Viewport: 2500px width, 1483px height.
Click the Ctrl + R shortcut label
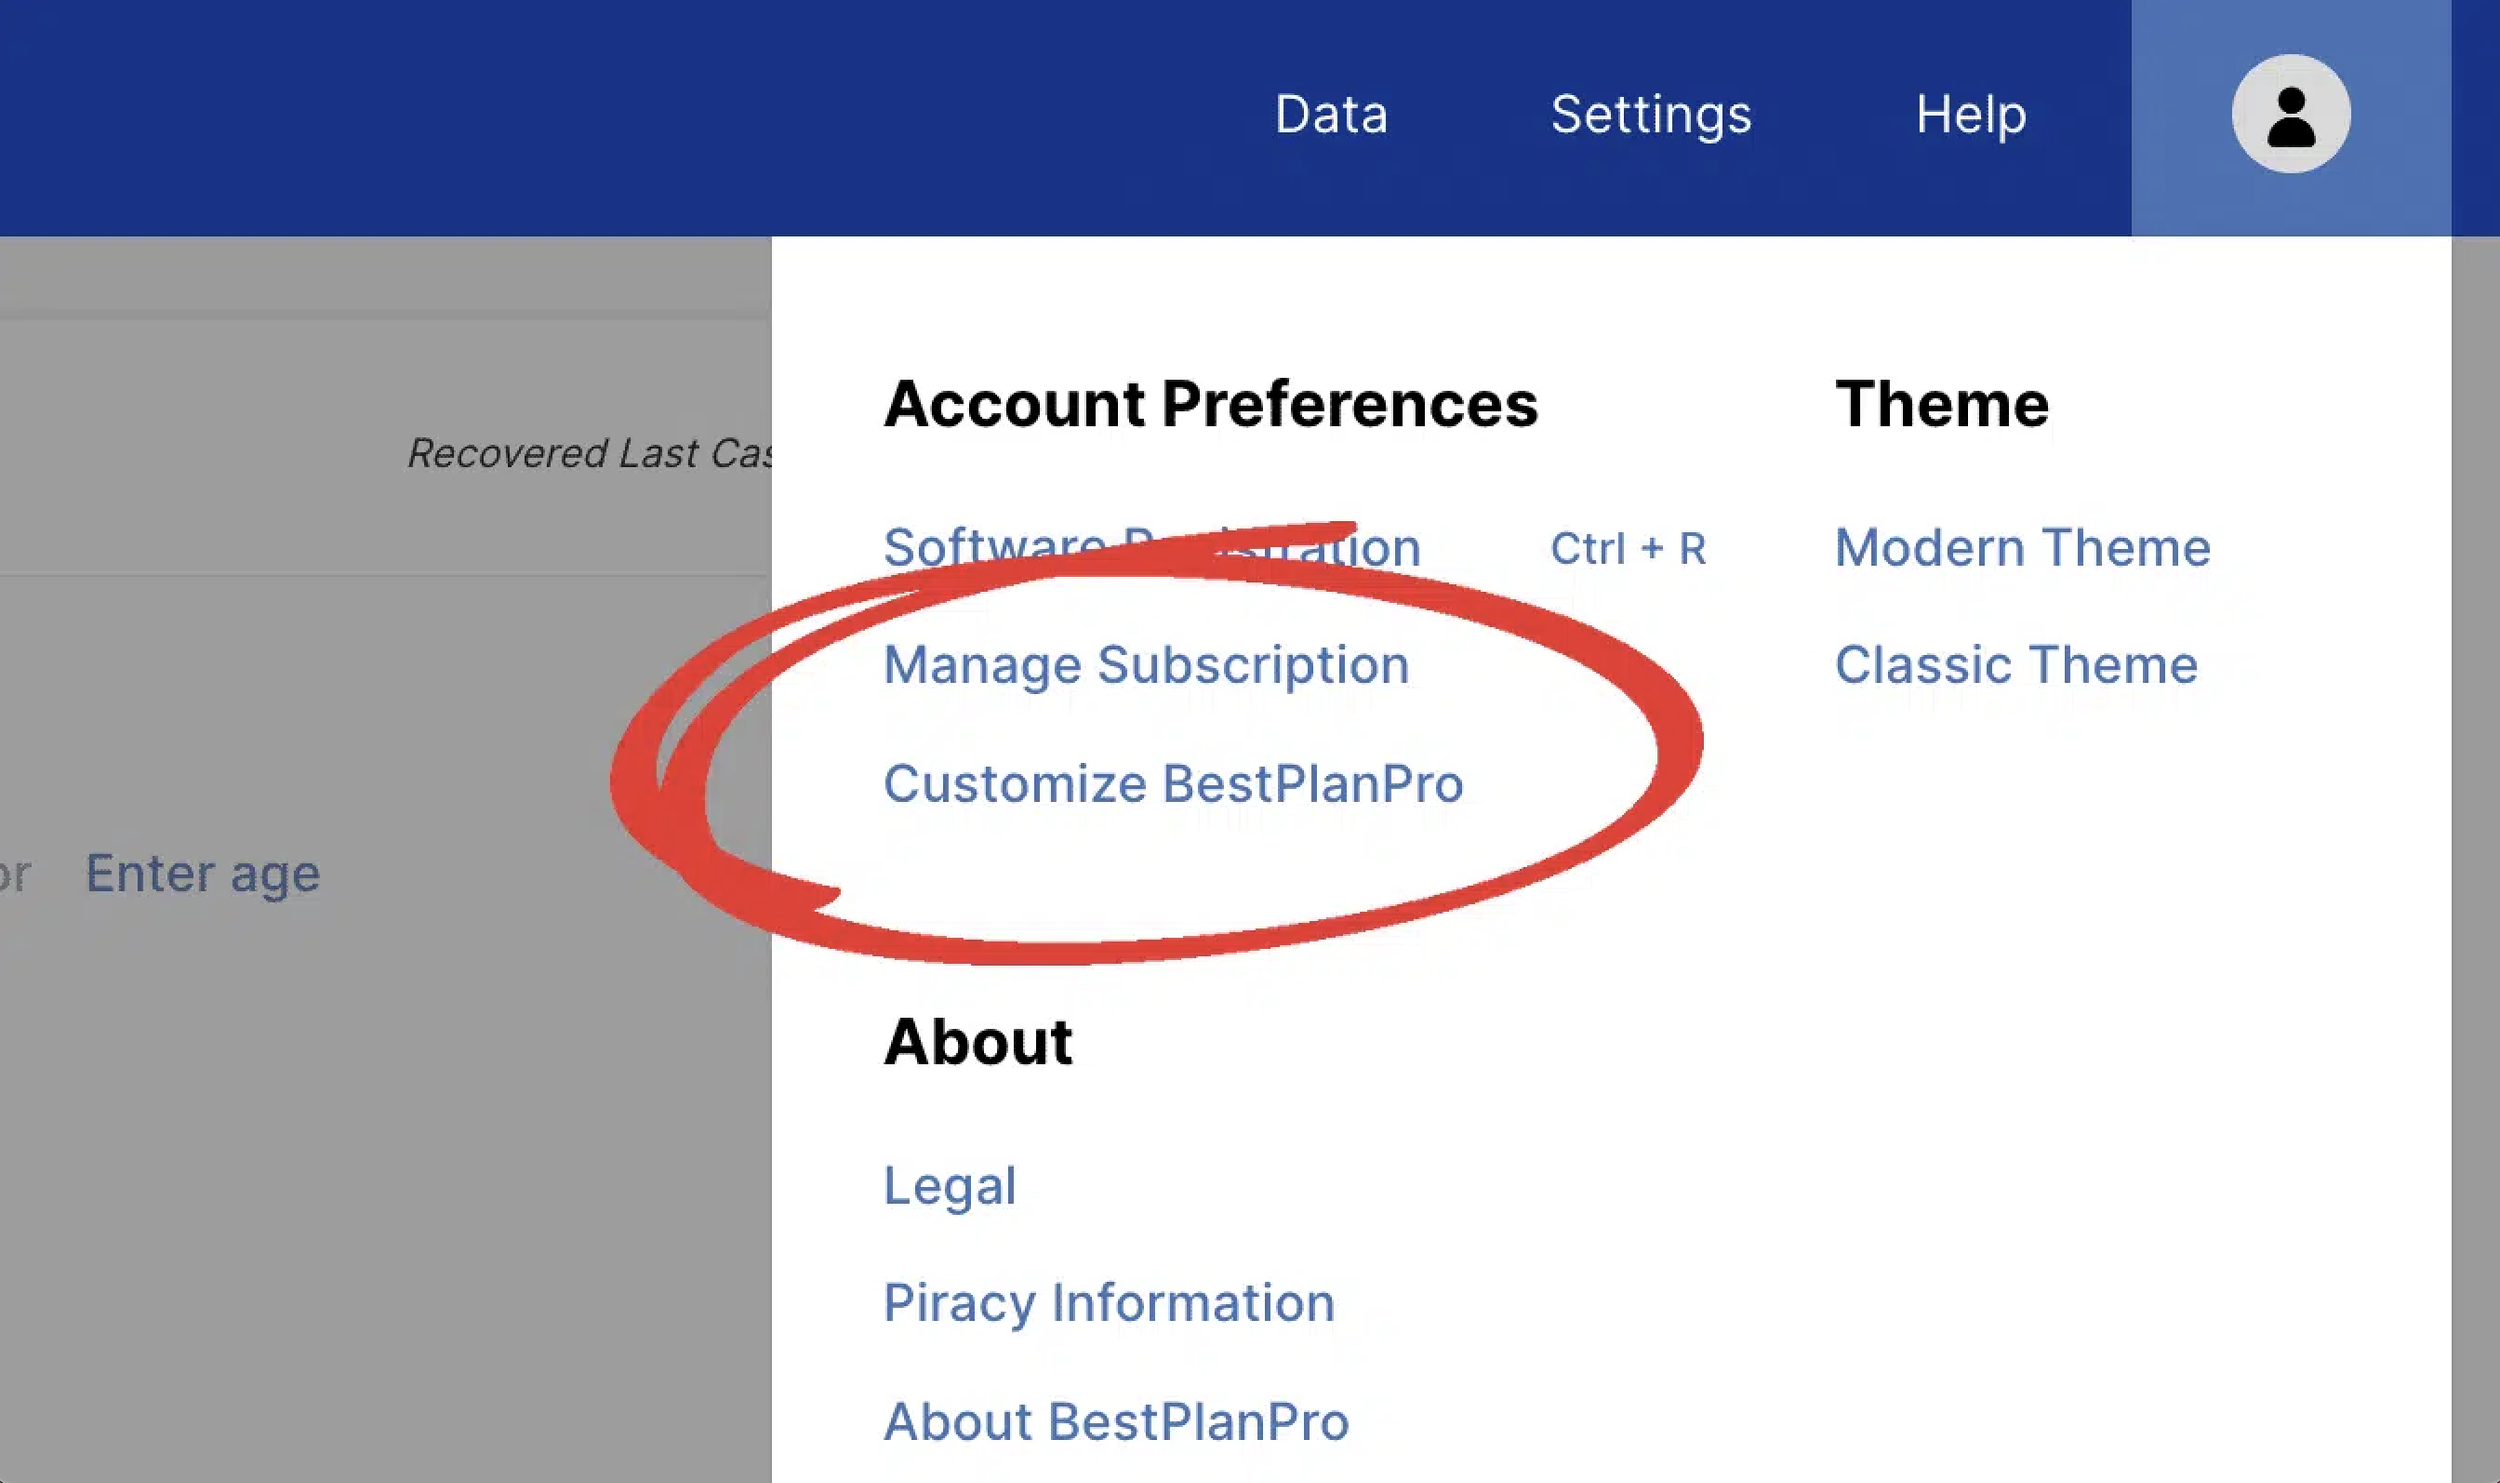pos(1627,548)
